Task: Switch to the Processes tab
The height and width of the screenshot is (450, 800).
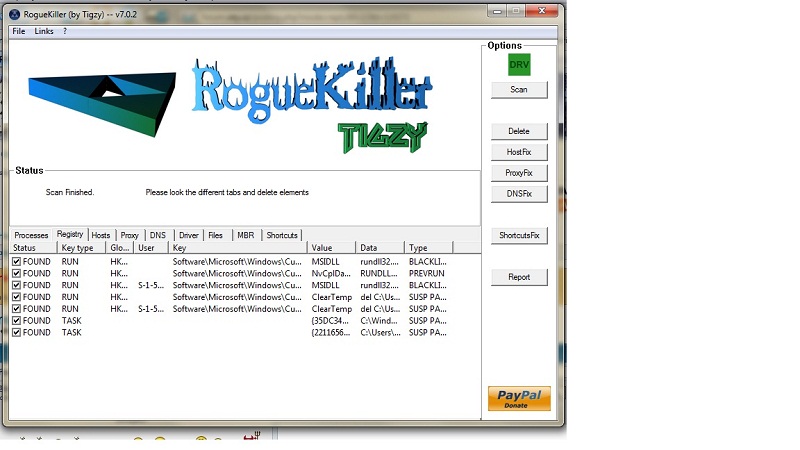Action: coord(31,235)
